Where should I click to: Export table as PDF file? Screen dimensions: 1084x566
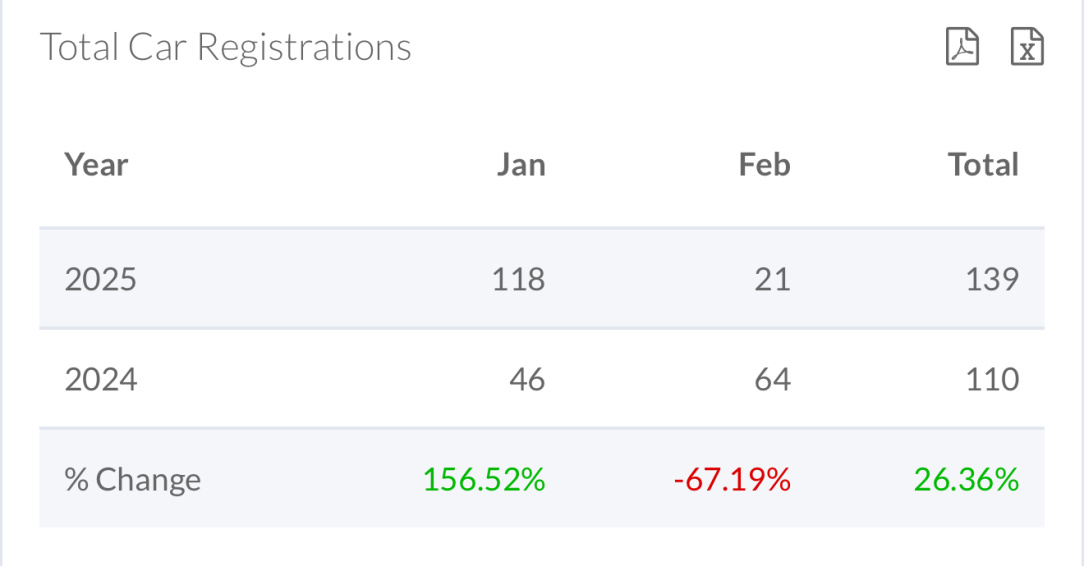pyautogui.click(x=962, y=46)
